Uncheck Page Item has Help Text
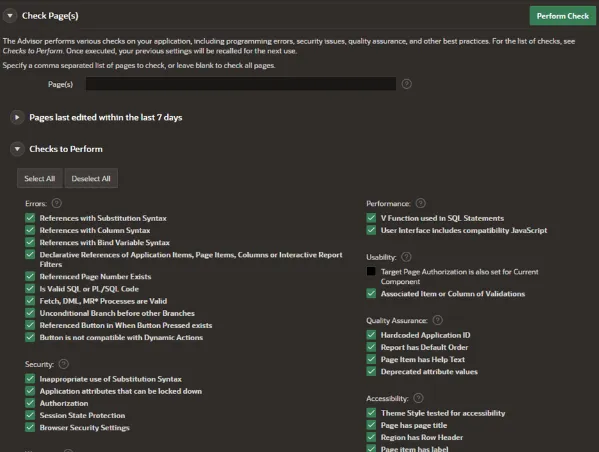This screenshot has width=599, height=452. (371, 359)
